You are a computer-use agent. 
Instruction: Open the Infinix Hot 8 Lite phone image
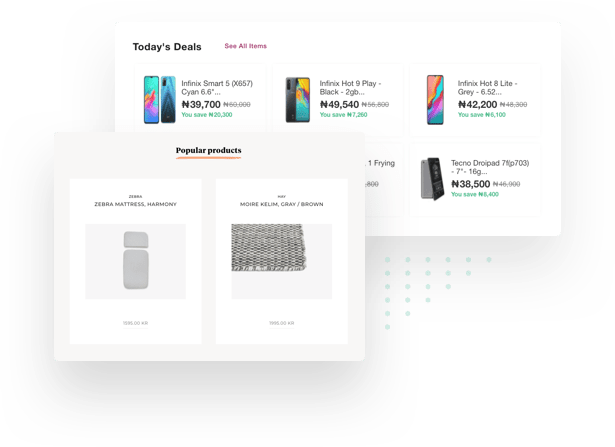click(435, 98)
